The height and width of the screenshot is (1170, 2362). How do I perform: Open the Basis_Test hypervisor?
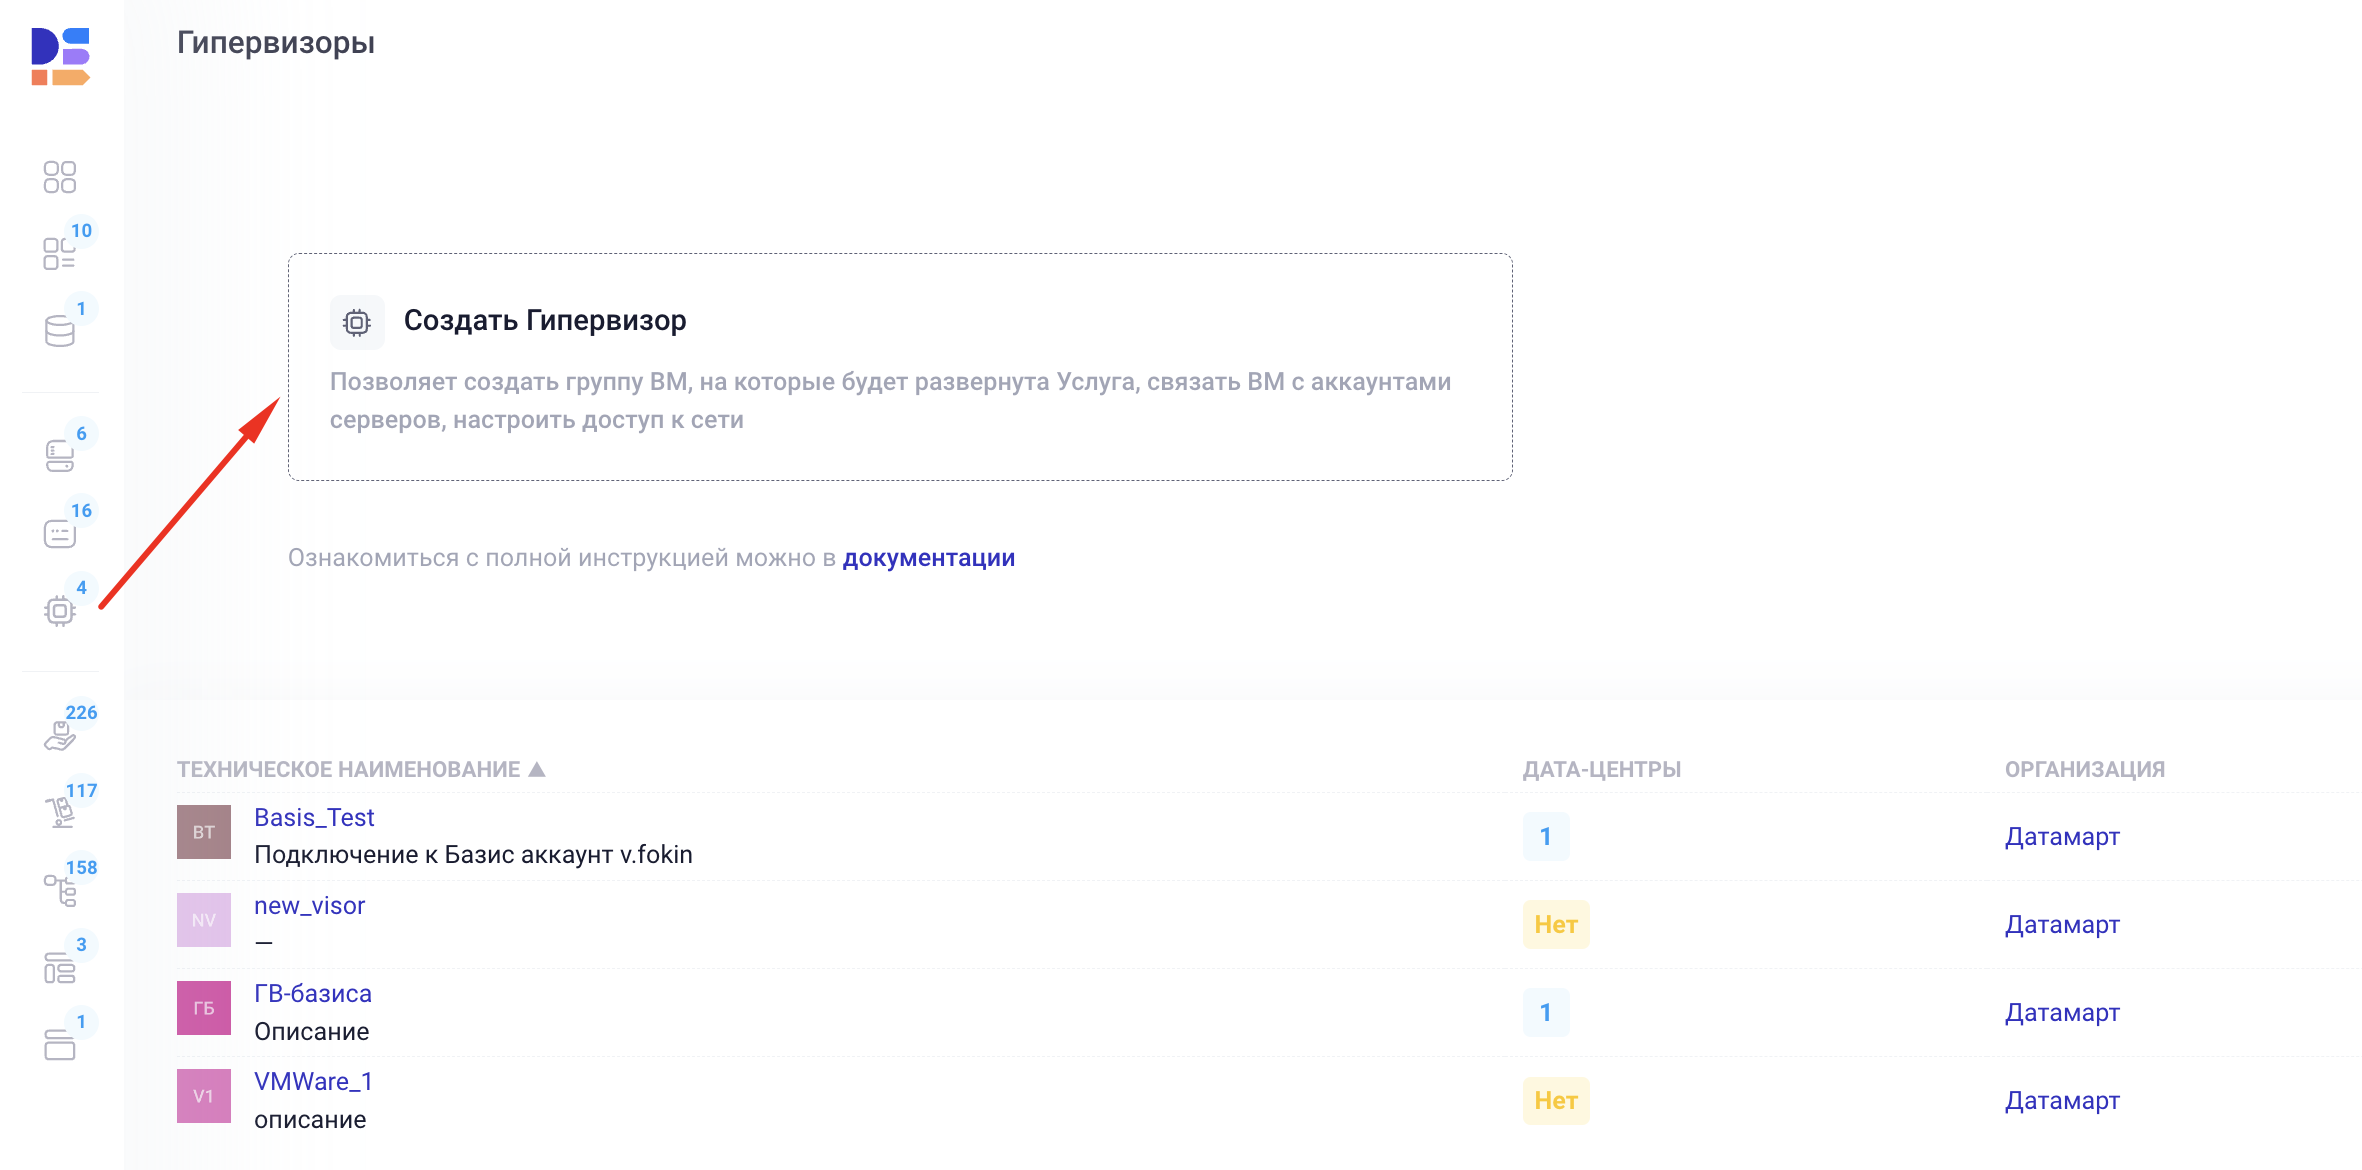tap(314, 818)
